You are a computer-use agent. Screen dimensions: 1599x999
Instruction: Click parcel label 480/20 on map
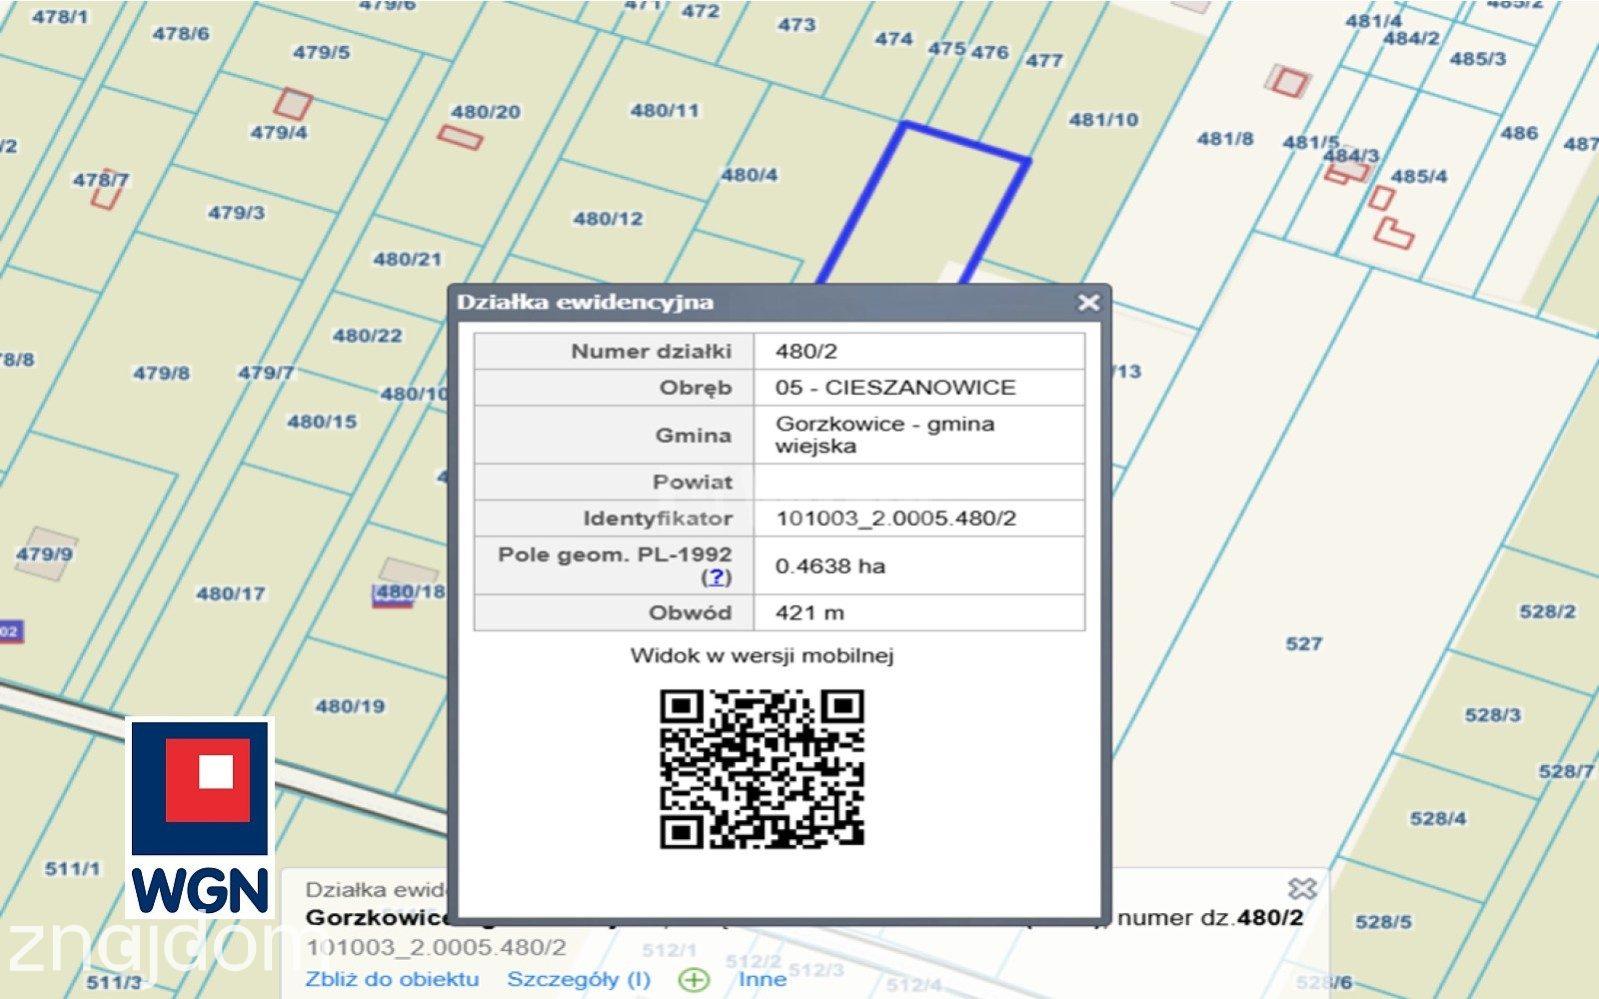click(486, 112)
